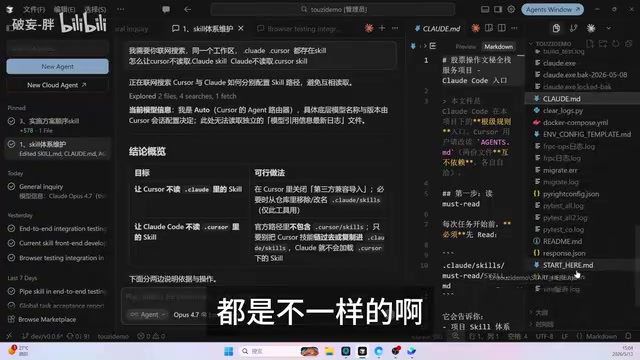Viewport: 640px width, 360px height.
Task: Toggle the side panel layout icon
Action: [x=498, y=9]
